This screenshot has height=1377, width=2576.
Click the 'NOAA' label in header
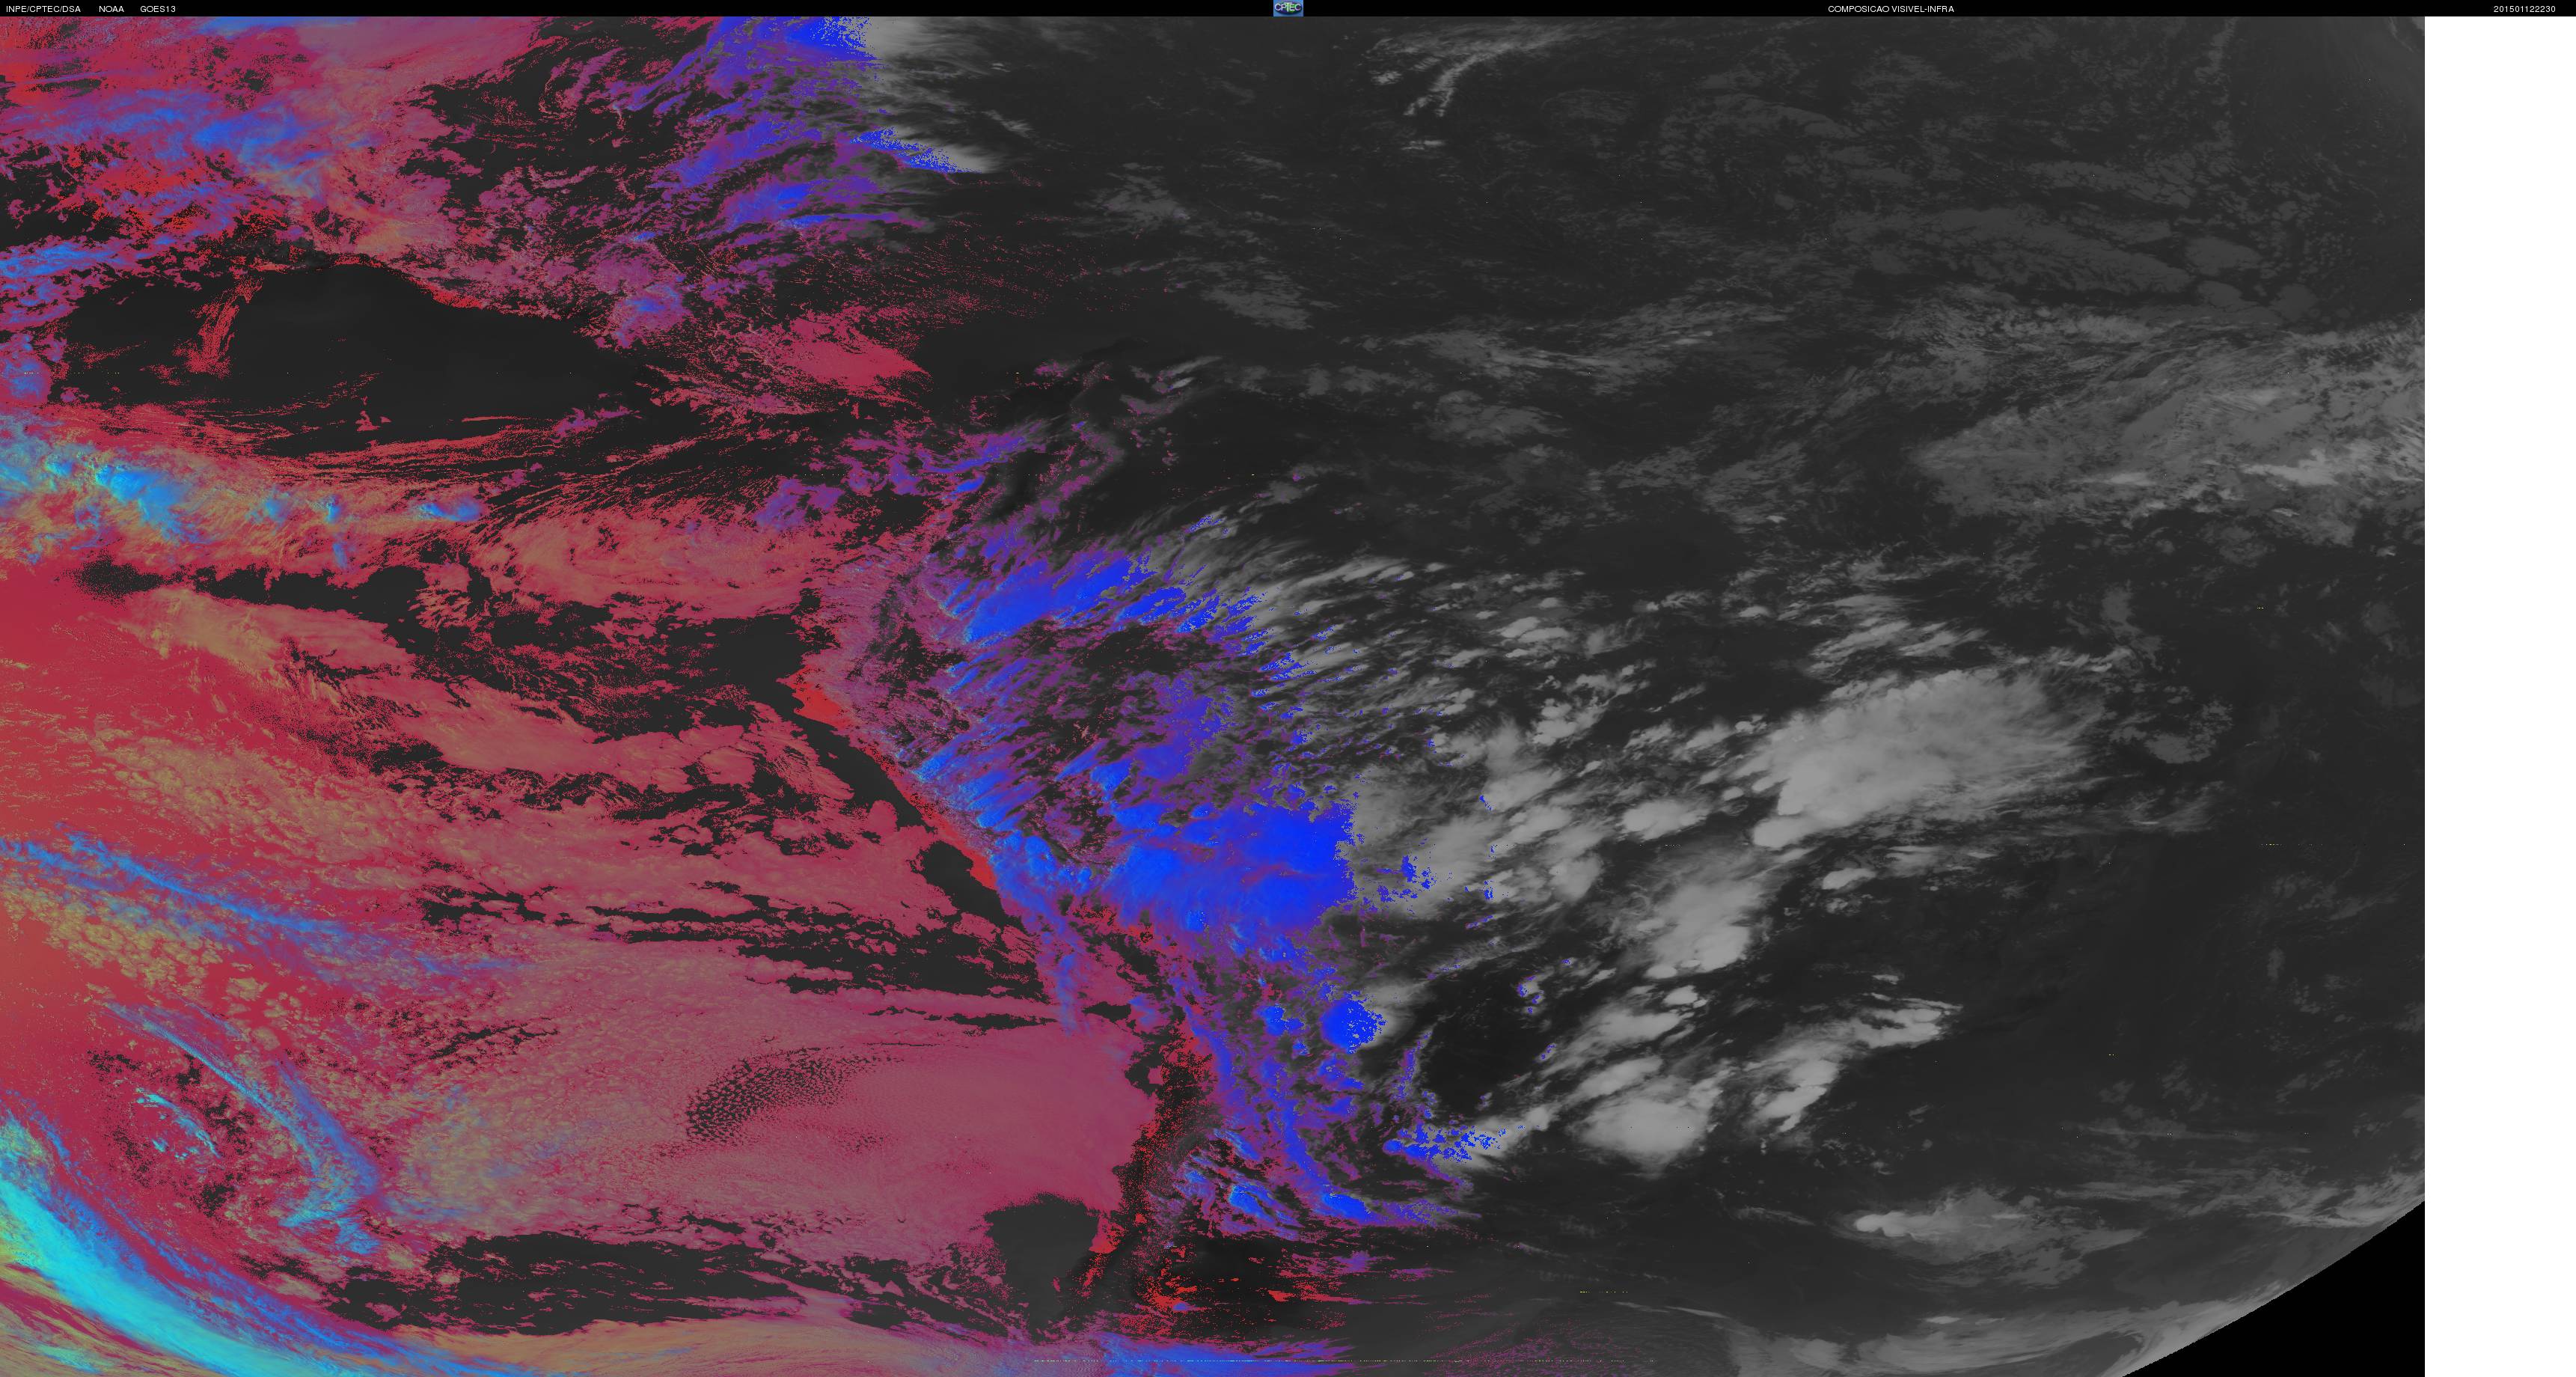click(111, 9)
